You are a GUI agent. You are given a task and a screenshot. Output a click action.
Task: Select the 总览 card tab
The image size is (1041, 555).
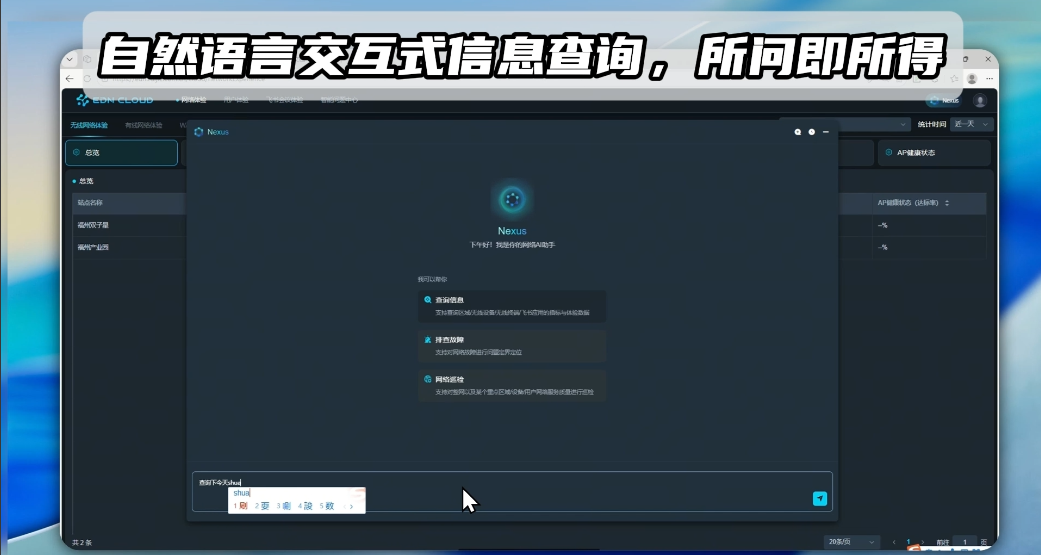[x=121, y=153]
